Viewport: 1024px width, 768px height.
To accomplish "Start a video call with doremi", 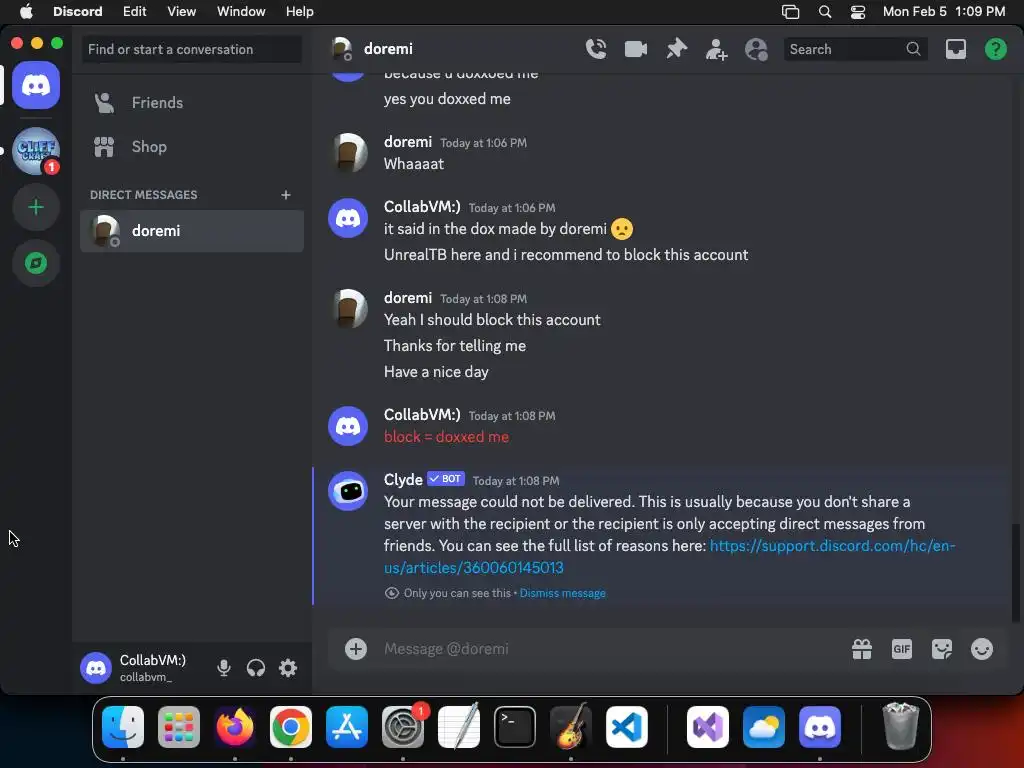I will click(635, 49).
